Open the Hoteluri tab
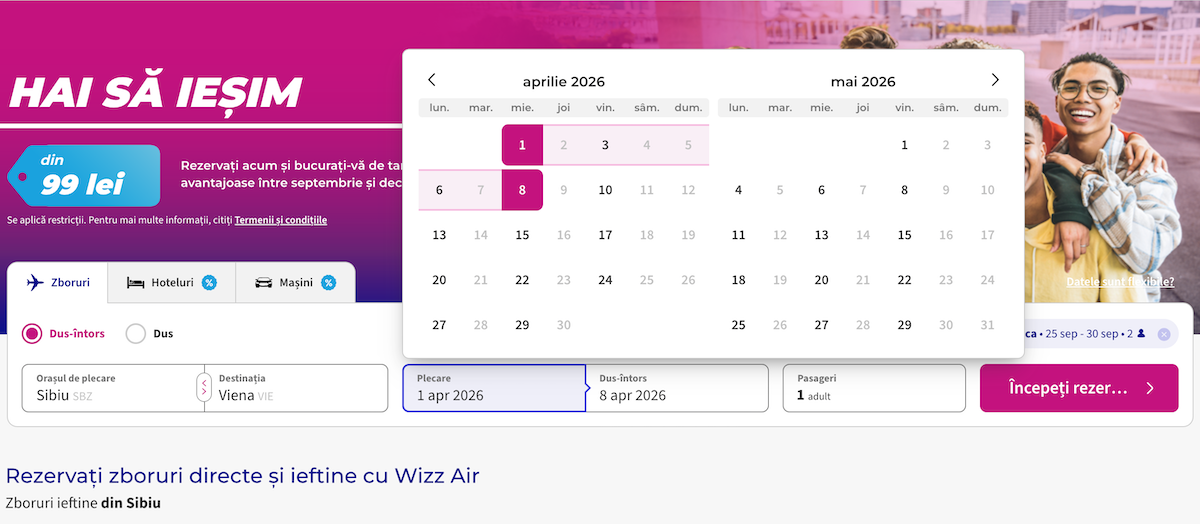The image size is (1200, 524). tap(172, 283)
